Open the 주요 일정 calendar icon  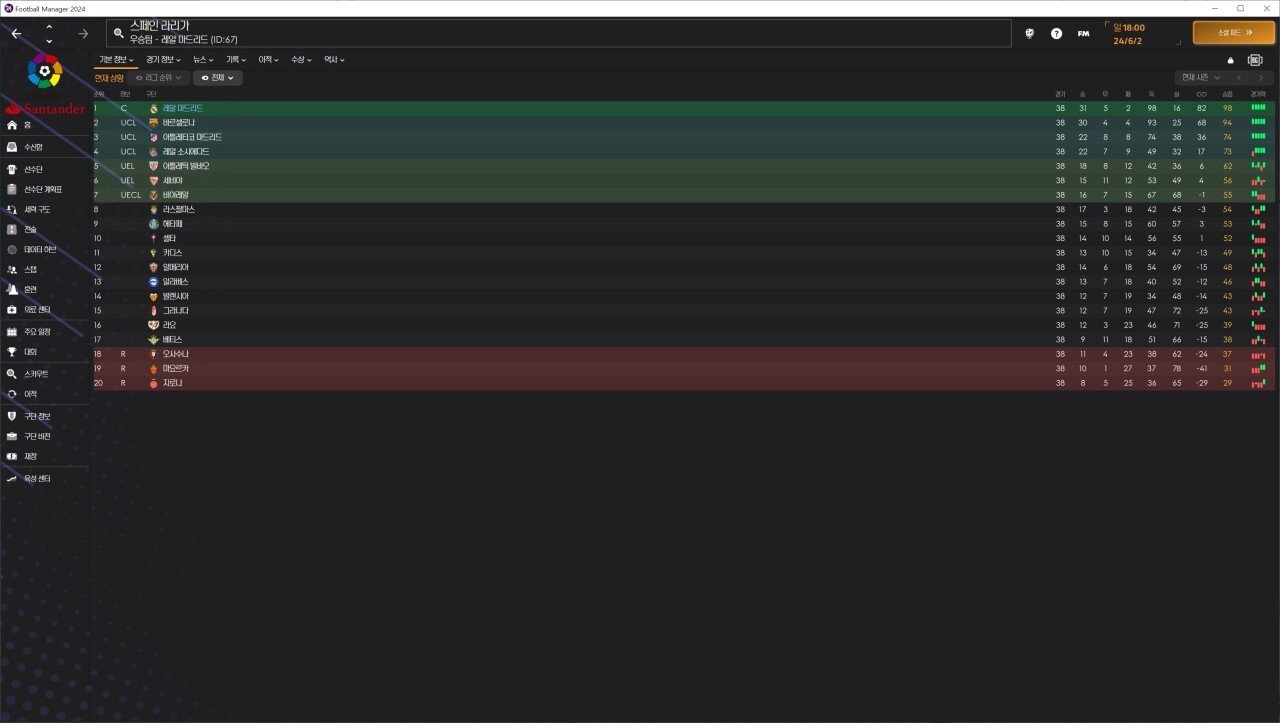pyautogui.click(x=12, y=331)
